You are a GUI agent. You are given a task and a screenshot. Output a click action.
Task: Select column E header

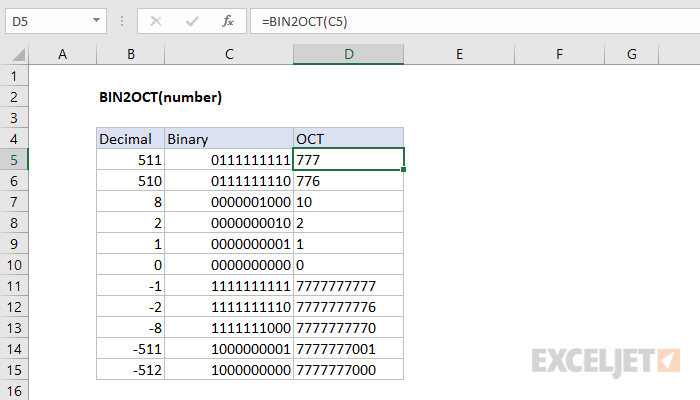click(459, 54)
